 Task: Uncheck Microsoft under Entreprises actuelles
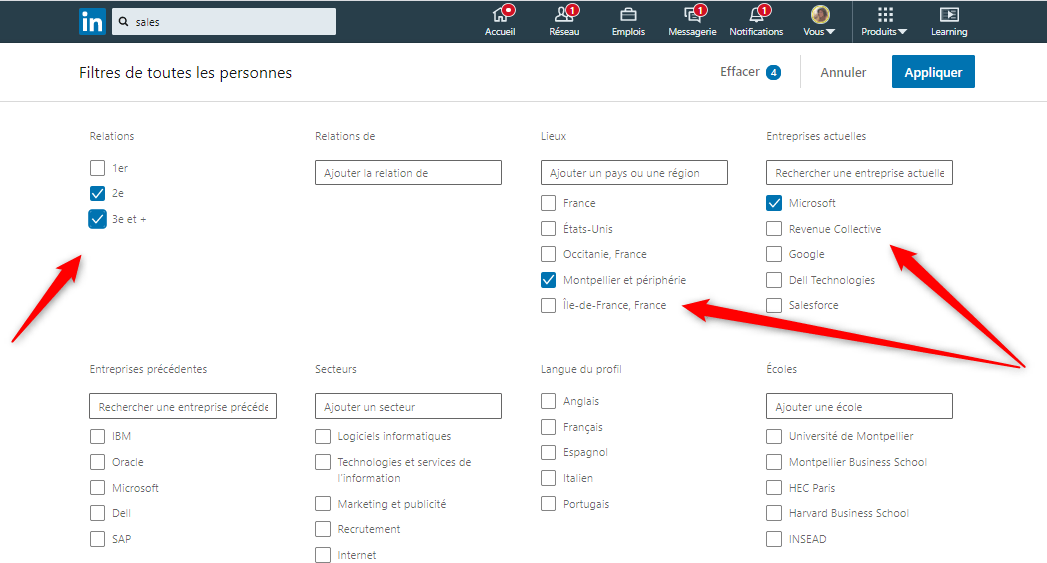(x=774, y=202)
